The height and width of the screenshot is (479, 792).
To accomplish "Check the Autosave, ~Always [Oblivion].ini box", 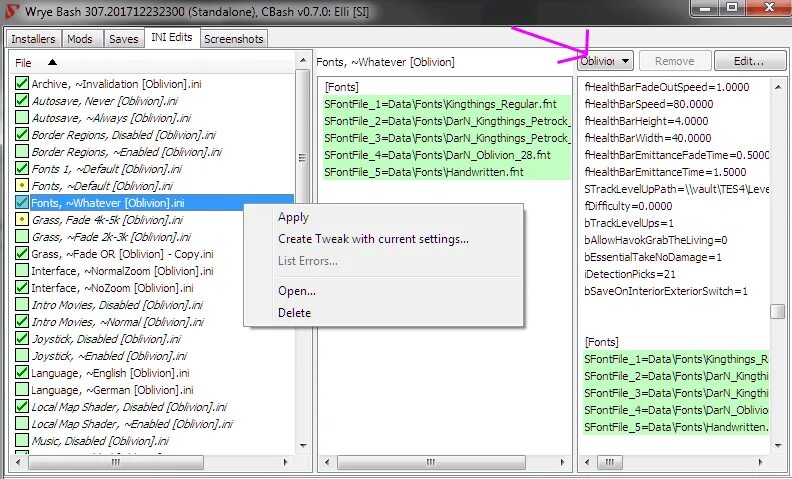I will click(22, 118).
